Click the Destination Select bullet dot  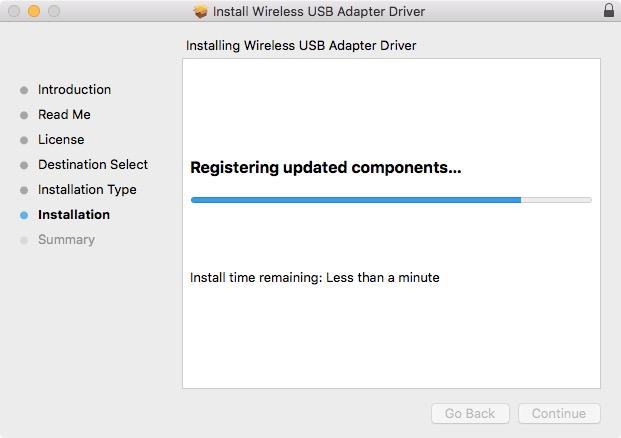24,165
